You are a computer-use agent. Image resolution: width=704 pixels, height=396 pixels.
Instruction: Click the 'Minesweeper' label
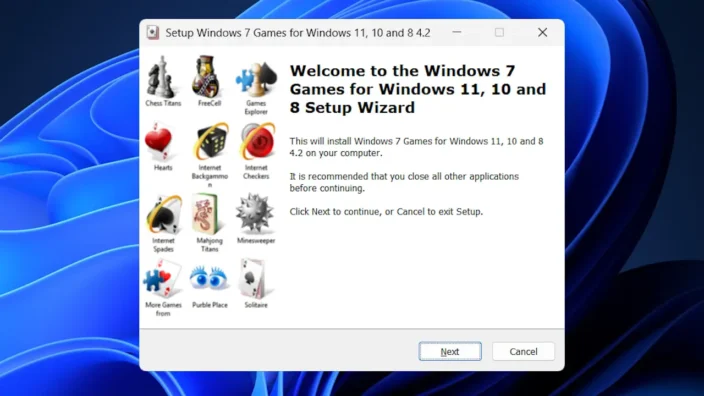point(256,241)
